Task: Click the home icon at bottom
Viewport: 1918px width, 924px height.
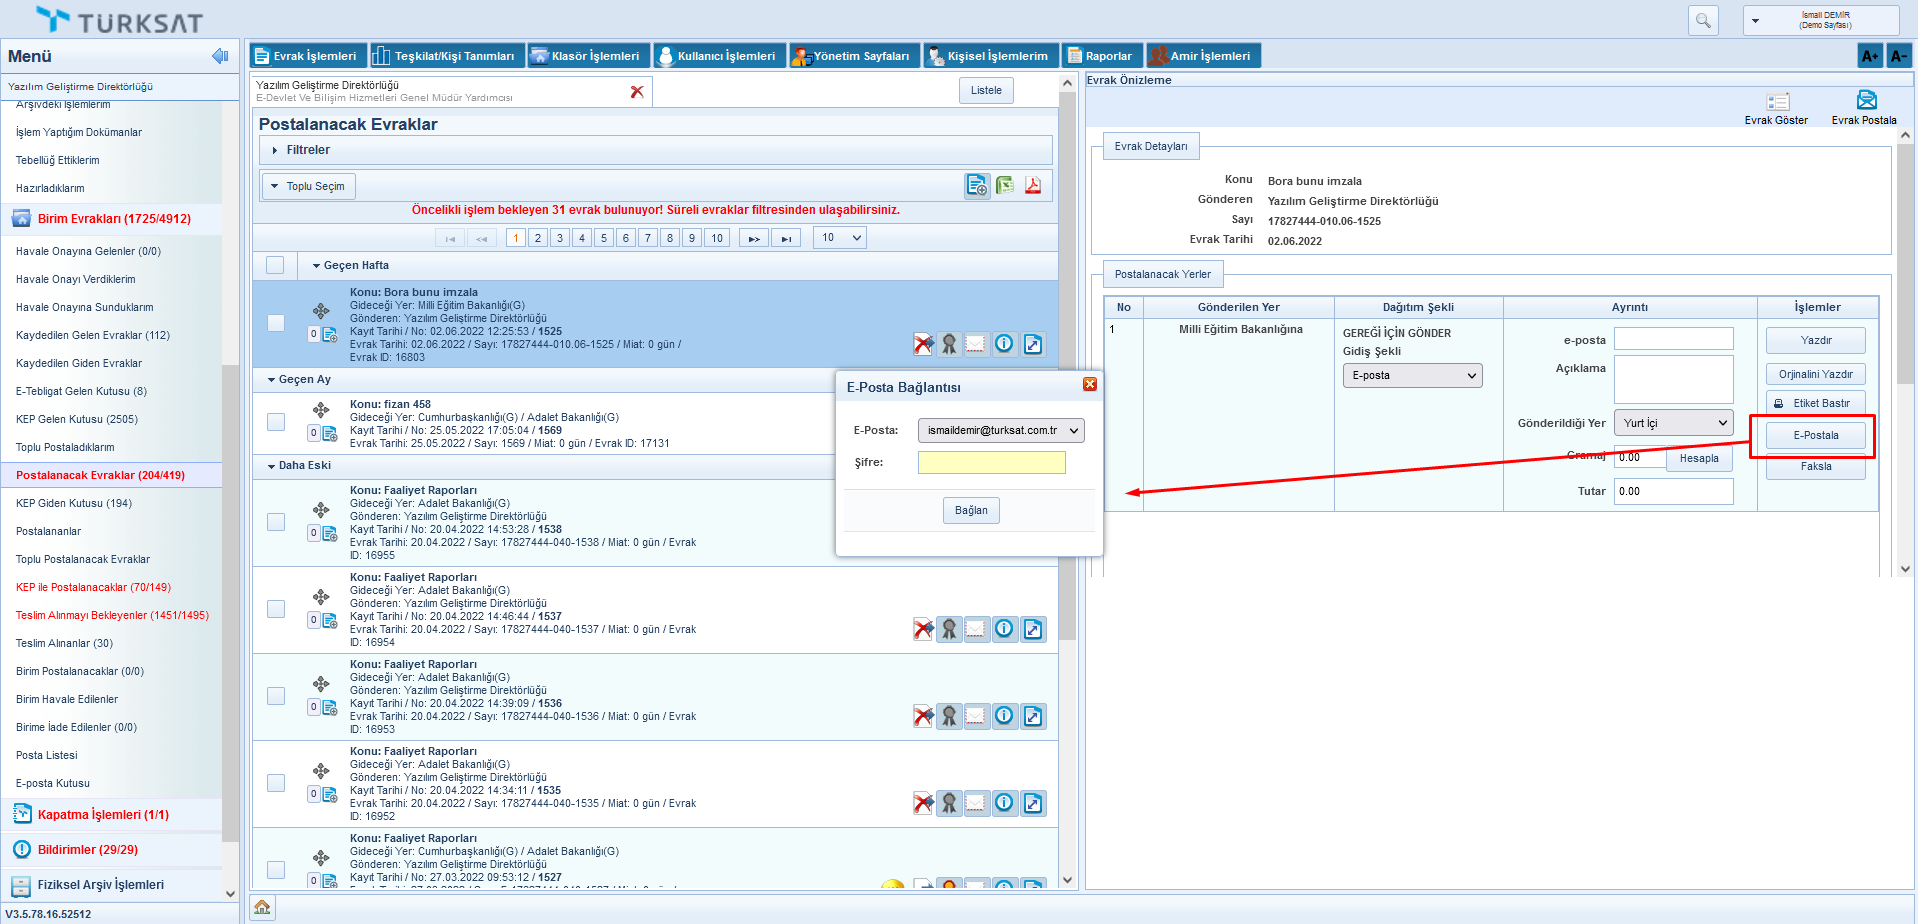Action: tap(262, 907)
